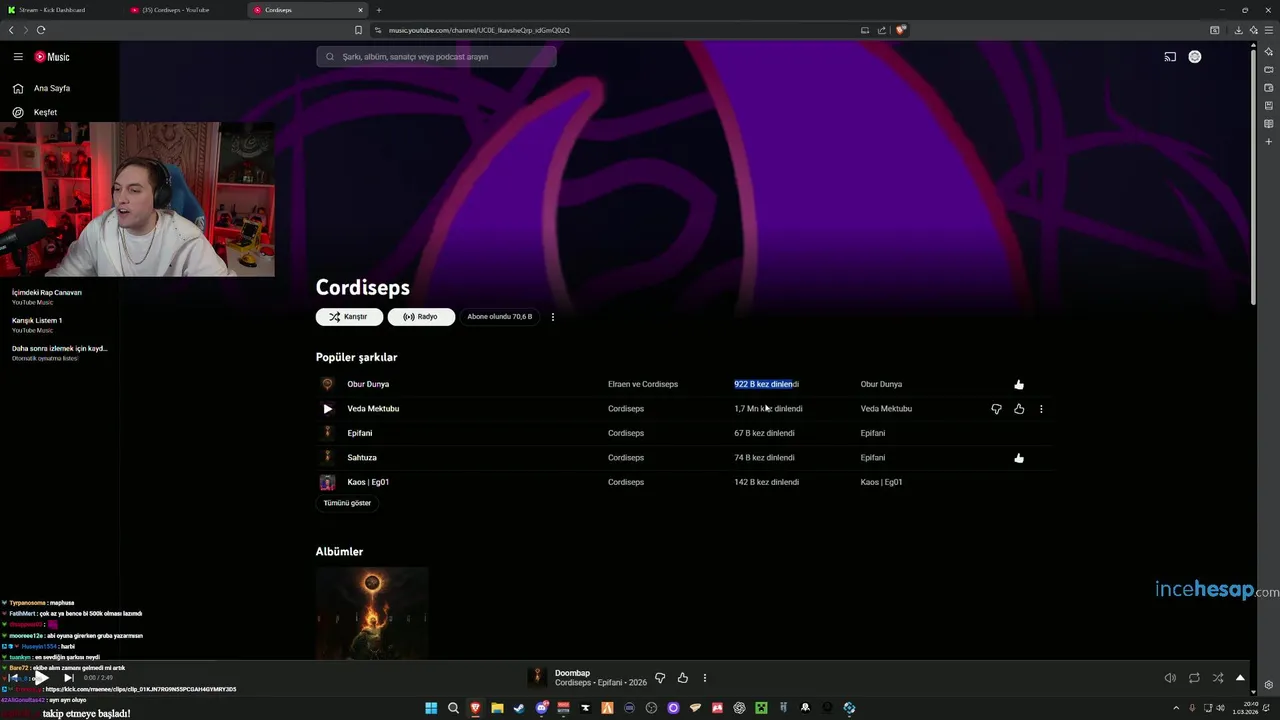Open the account avatar menu
This screenshot has width=1280, height=720.
(x=1195, y=57)
